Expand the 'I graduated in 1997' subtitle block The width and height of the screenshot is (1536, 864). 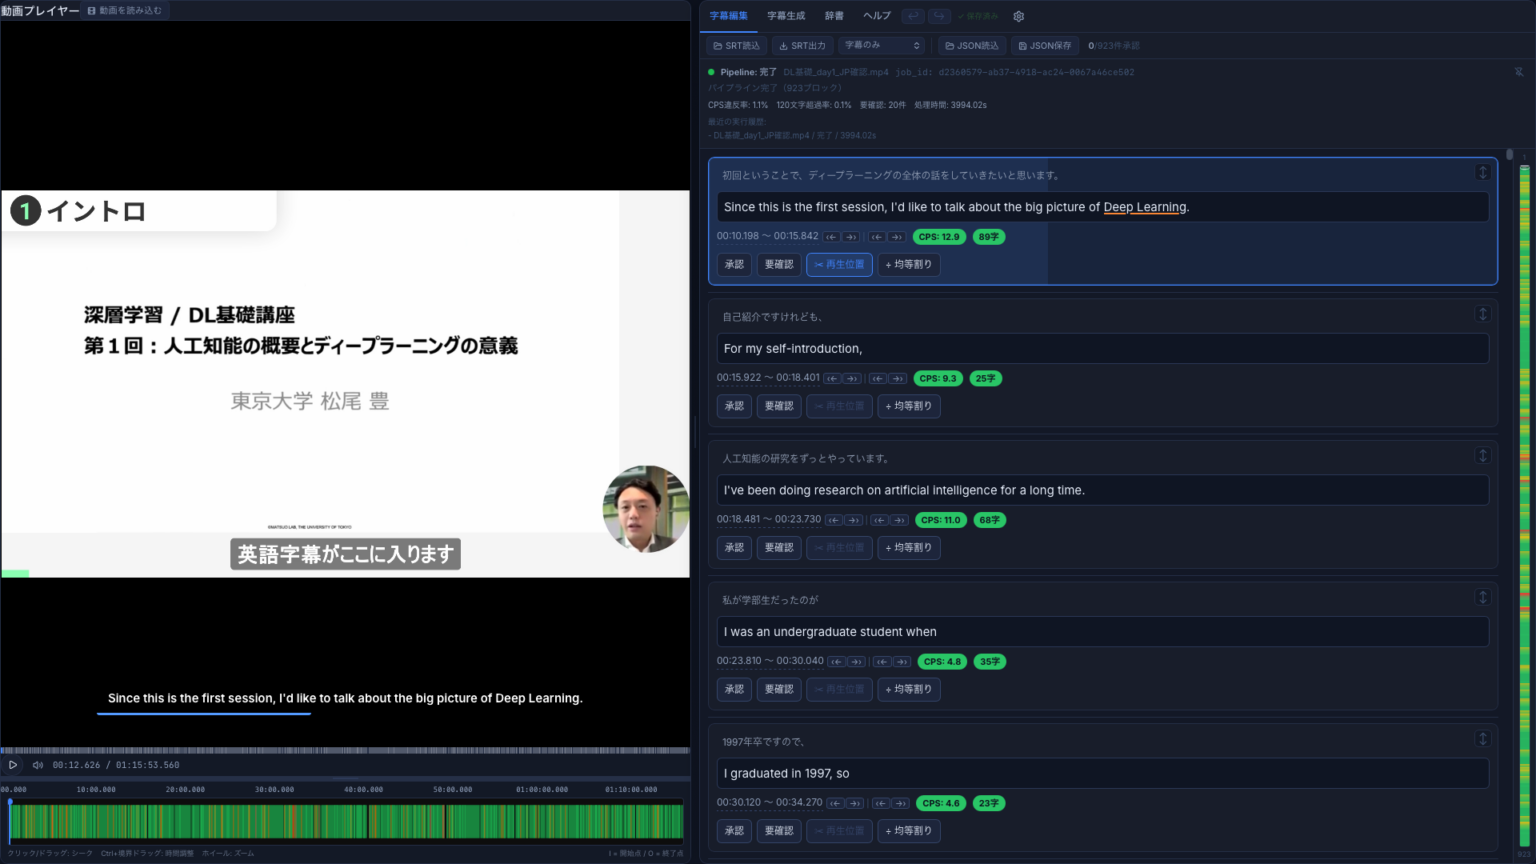tap(1483, 739)
